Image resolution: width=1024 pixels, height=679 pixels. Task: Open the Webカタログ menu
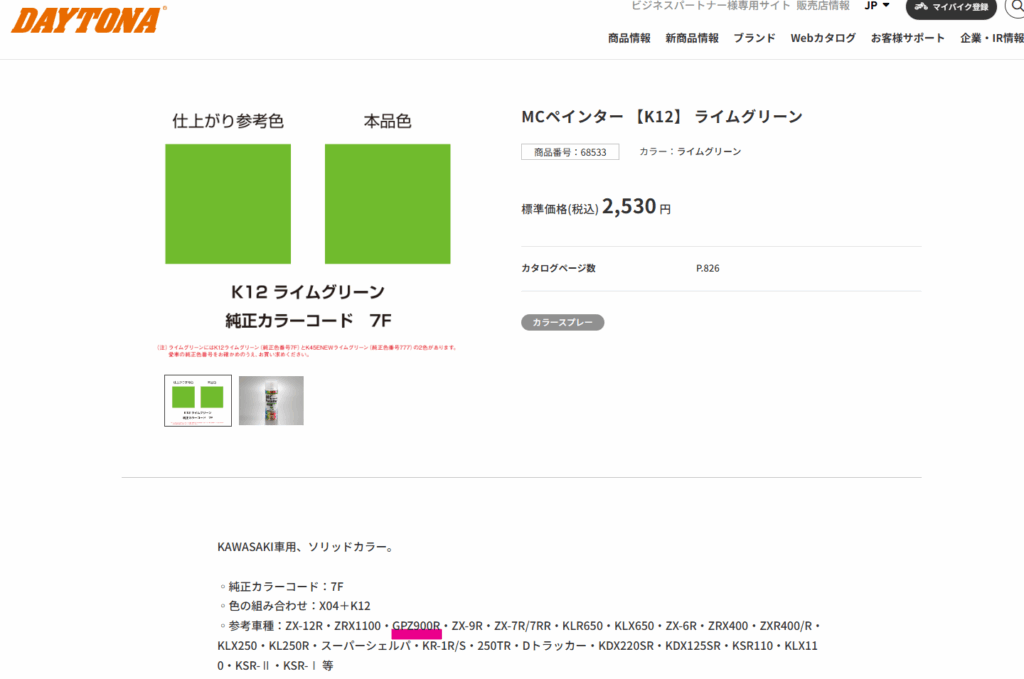click(x=823, y=38)
